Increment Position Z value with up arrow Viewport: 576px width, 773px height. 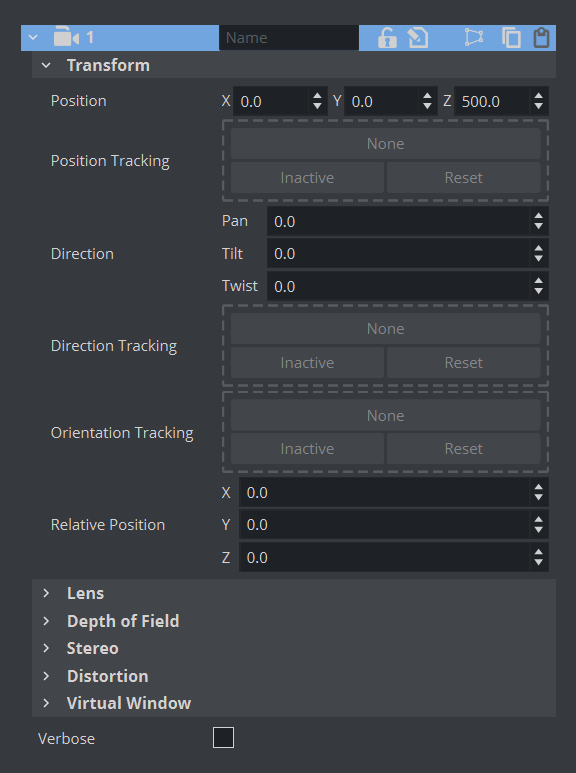click(539, 96)
